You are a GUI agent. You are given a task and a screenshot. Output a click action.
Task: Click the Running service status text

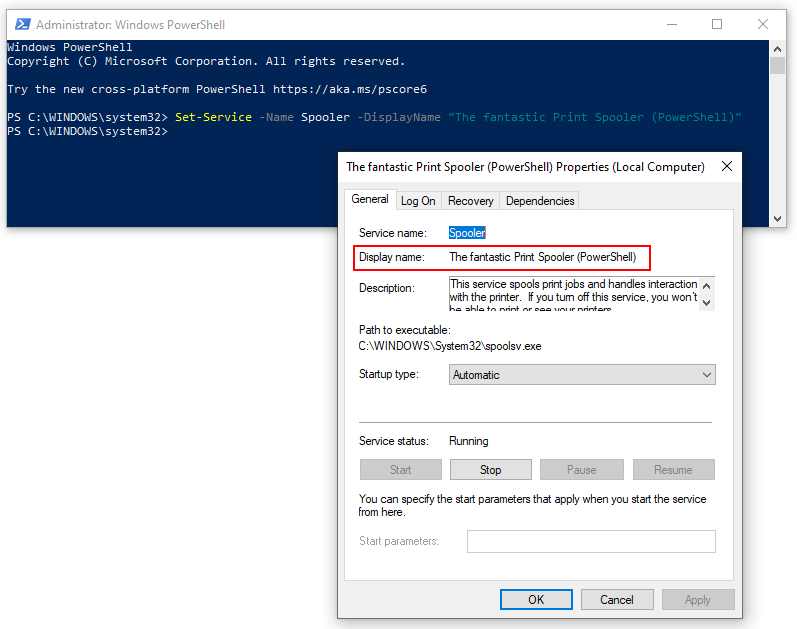(469, 441)
